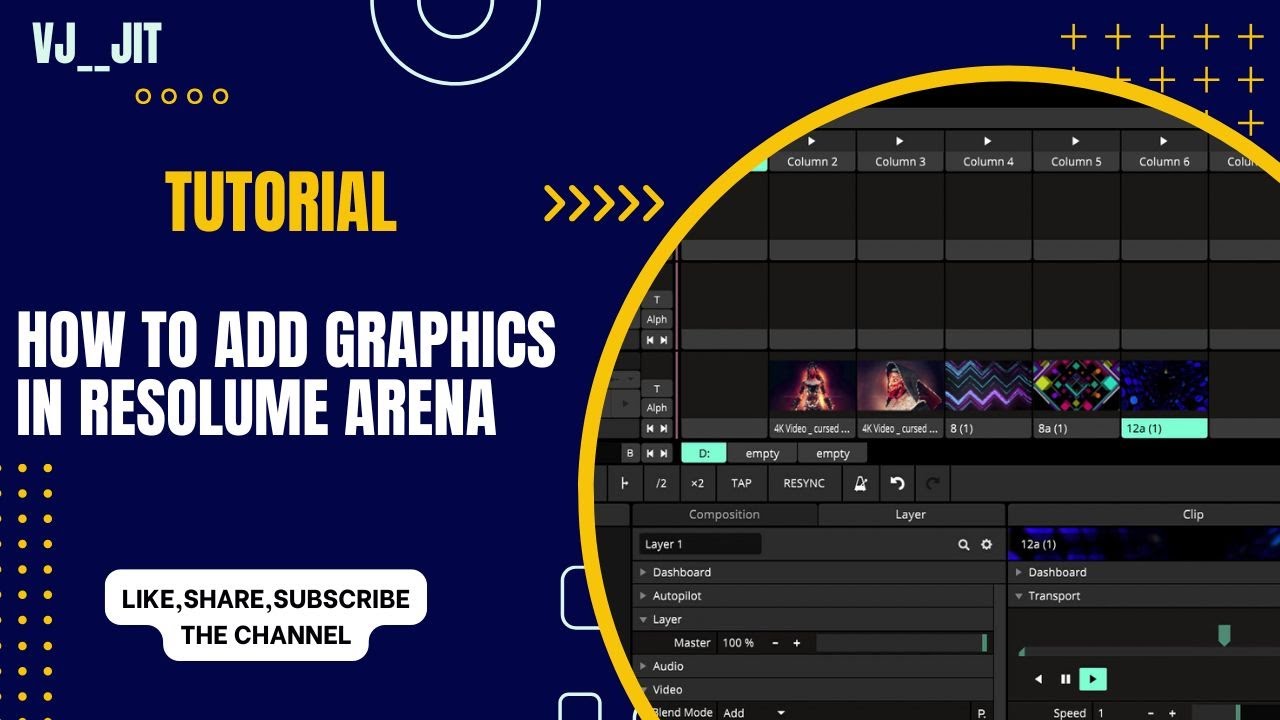Play clip forward in Transport
1280x720 pixels.
click(1093, 679)
